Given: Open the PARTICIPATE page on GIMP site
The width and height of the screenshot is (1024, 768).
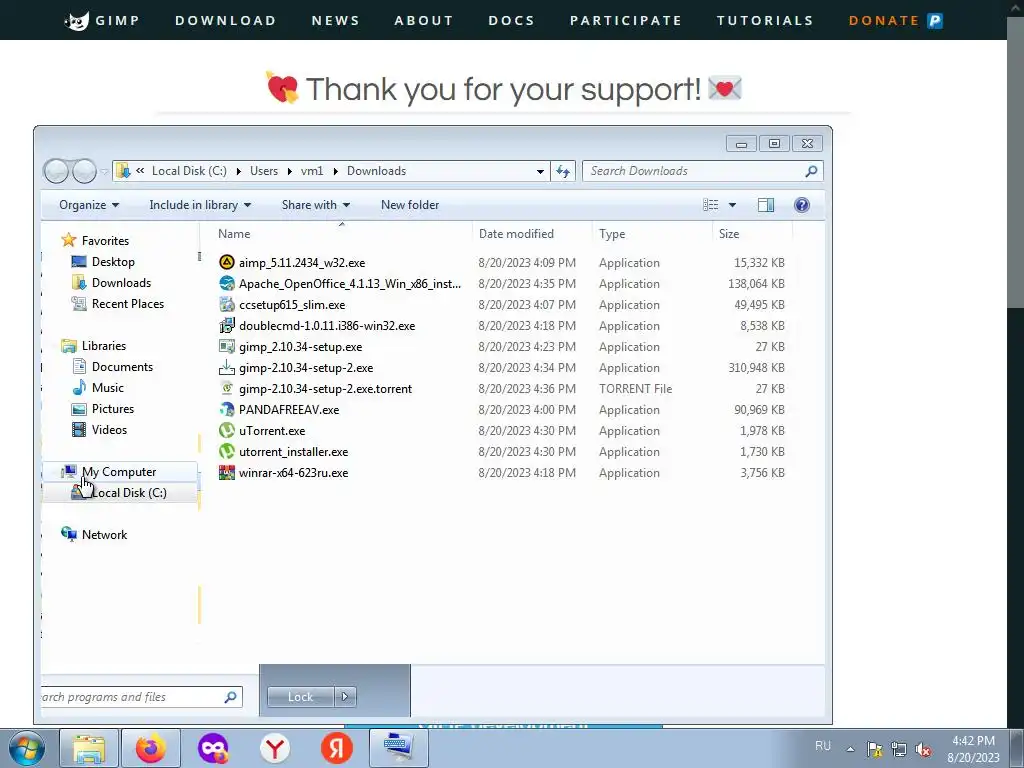Looking at the screenshot, I should [626, 21].
